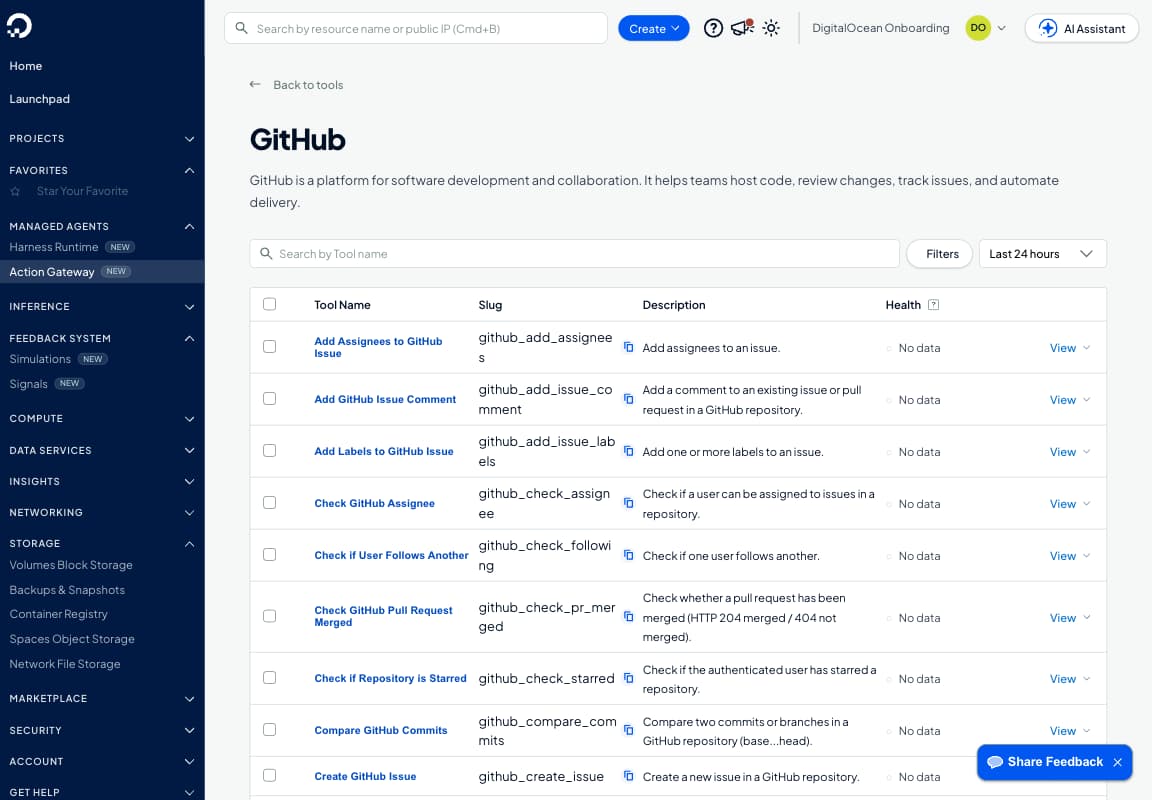Check the Add Assignees to GitHub Issue row
Screen dimensions: 1152x800
coord(270,347)
